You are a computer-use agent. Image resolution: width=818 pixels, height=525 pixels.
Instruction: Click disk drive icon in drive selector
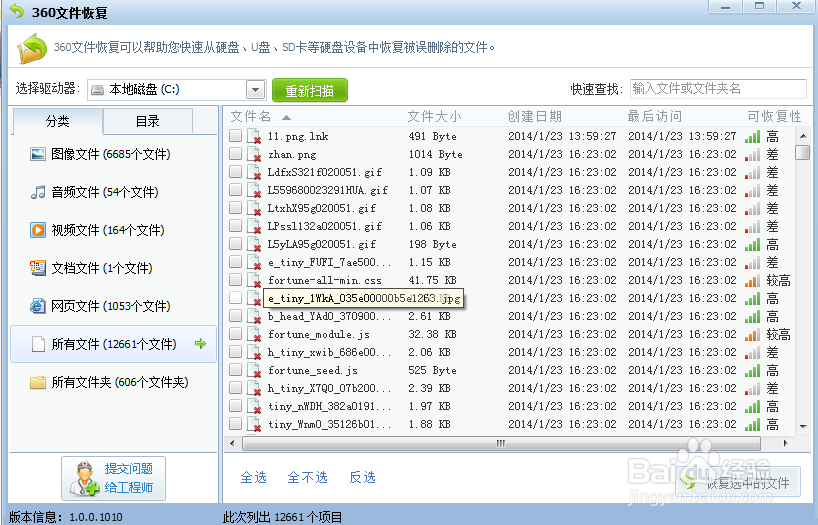click(x=98, y=90)
